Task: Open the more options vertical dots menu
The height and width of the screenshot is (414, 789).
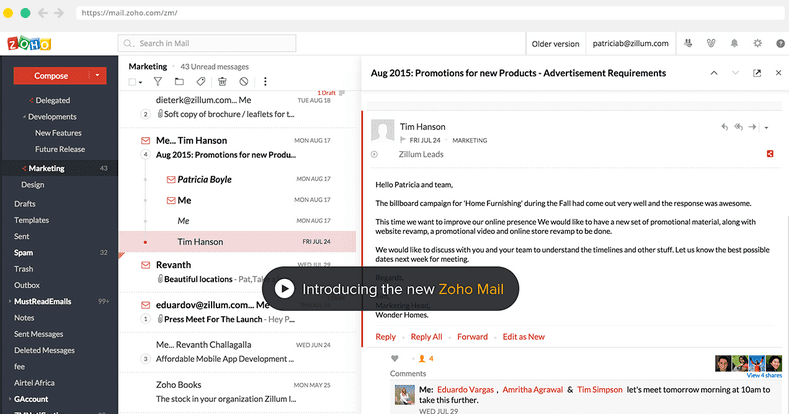Action: pos(265,81)
